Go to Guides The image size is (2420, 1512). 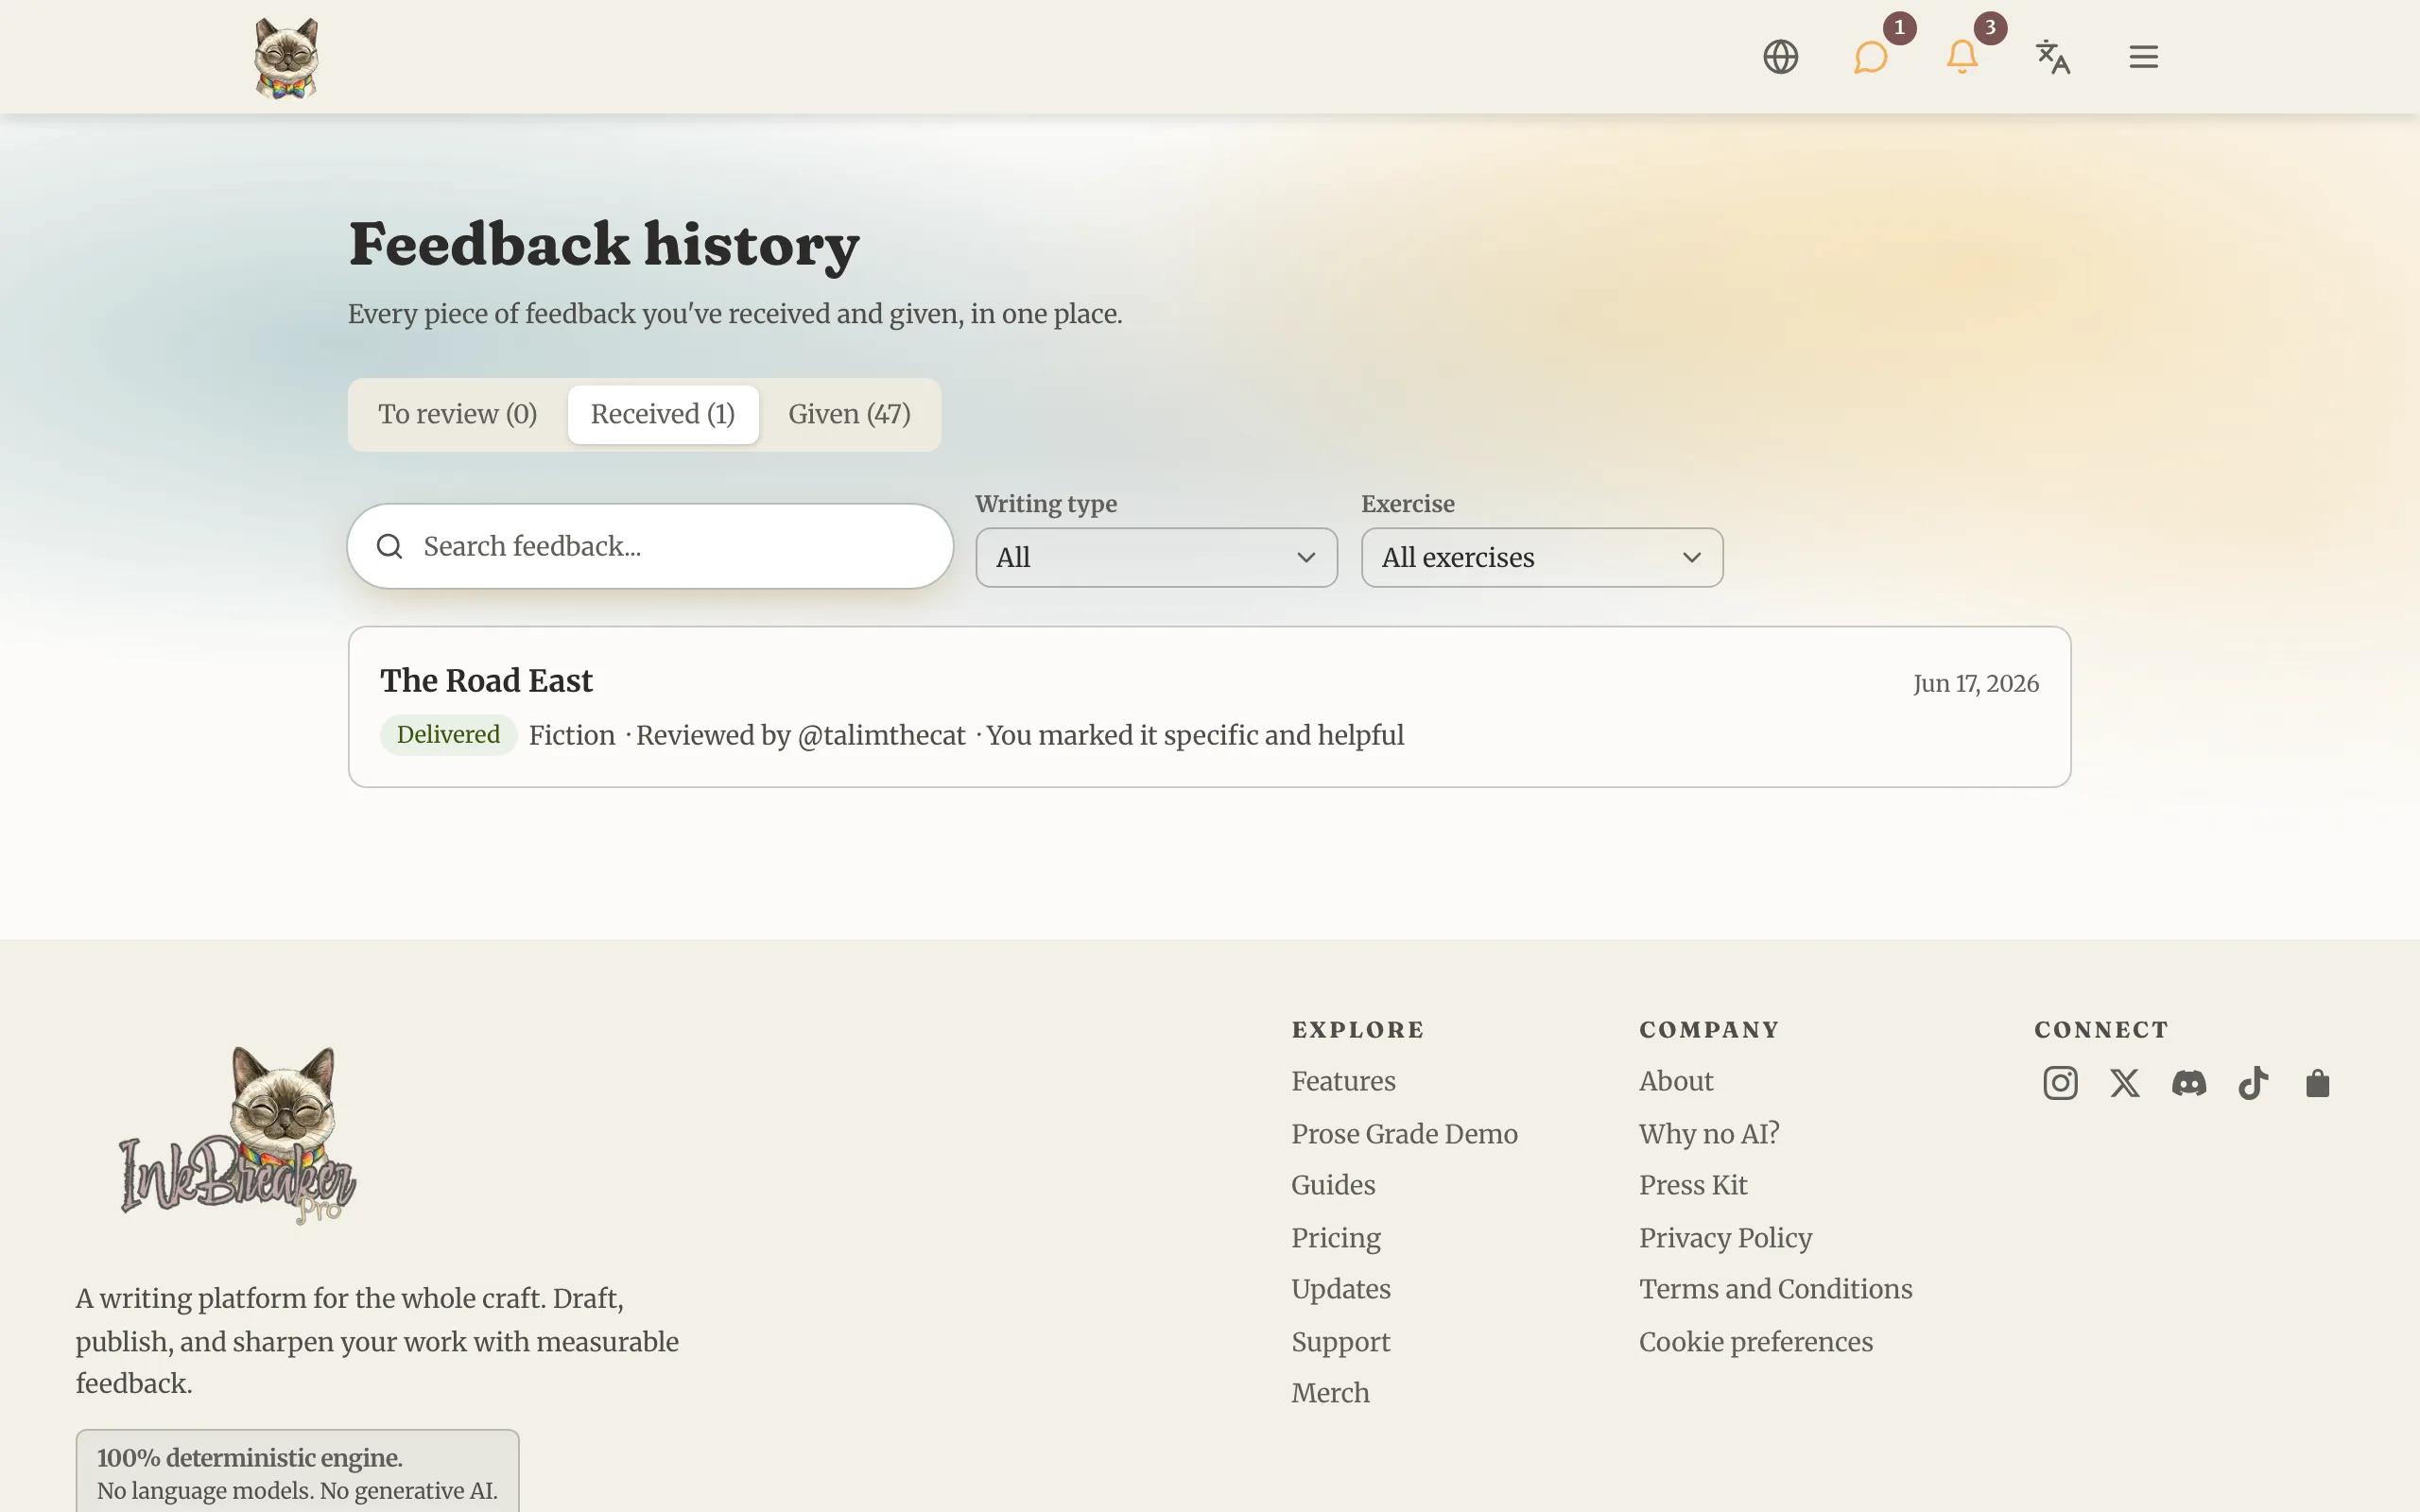point(1333,1185)
